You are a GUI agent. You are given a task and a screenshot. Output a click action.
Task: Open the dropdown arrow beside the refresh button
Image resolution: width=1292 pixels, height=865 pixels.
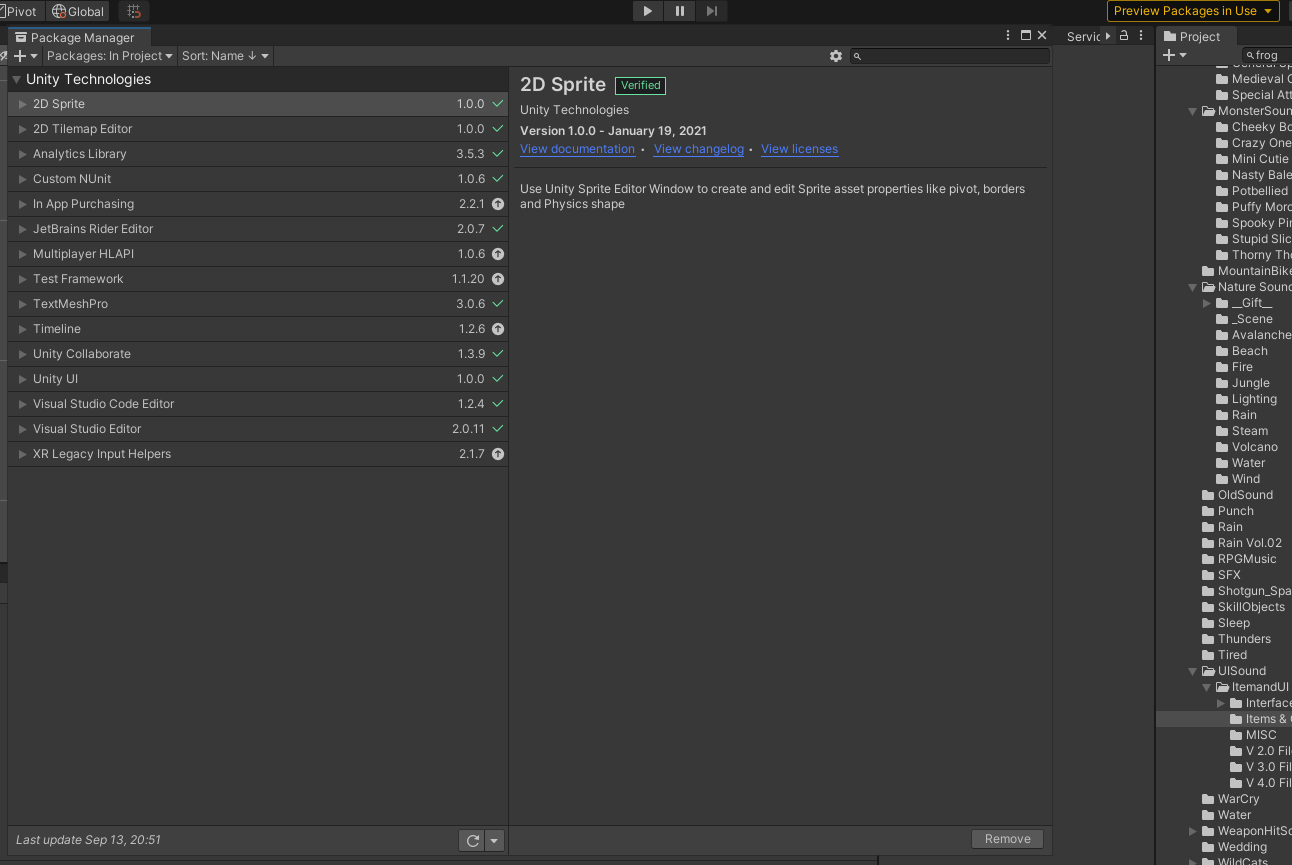click(x=494, y=841)
